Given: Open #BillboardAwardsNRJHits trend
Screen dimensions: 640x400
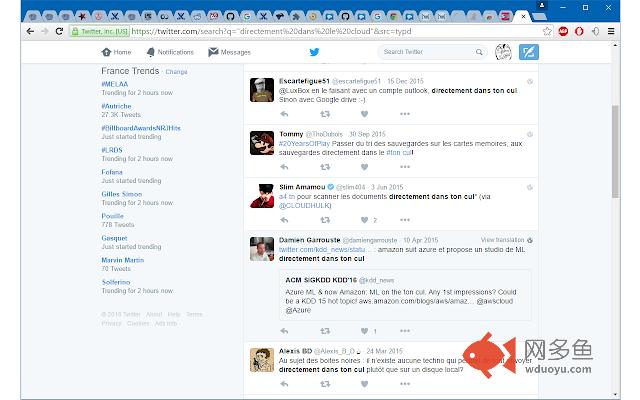Looking at the screenshot, I should tap(141, 128).
